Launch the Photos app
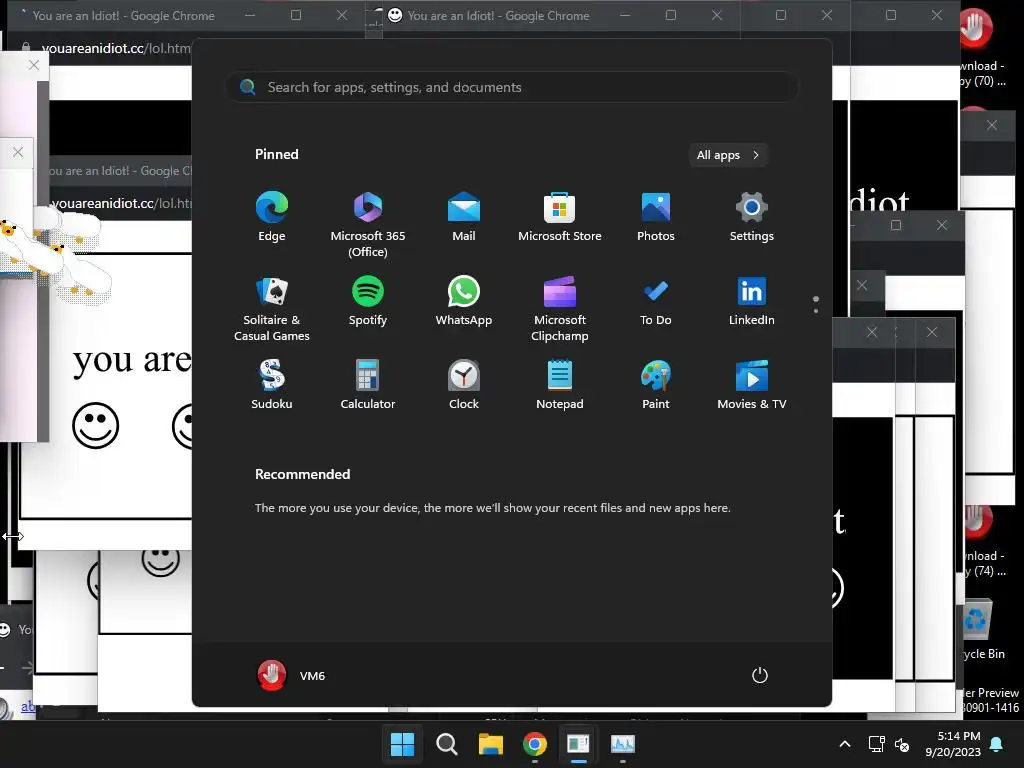The image size is (1024, 768). click(x=656, y=217)
